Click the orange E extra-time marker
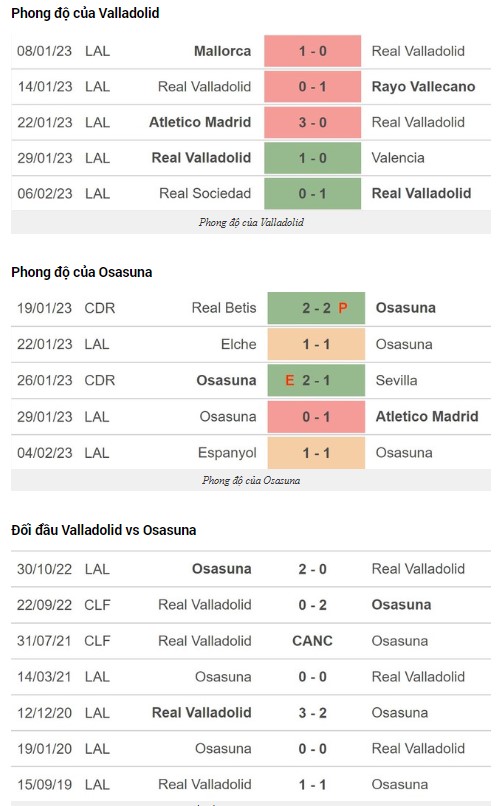 click(290, 380)
